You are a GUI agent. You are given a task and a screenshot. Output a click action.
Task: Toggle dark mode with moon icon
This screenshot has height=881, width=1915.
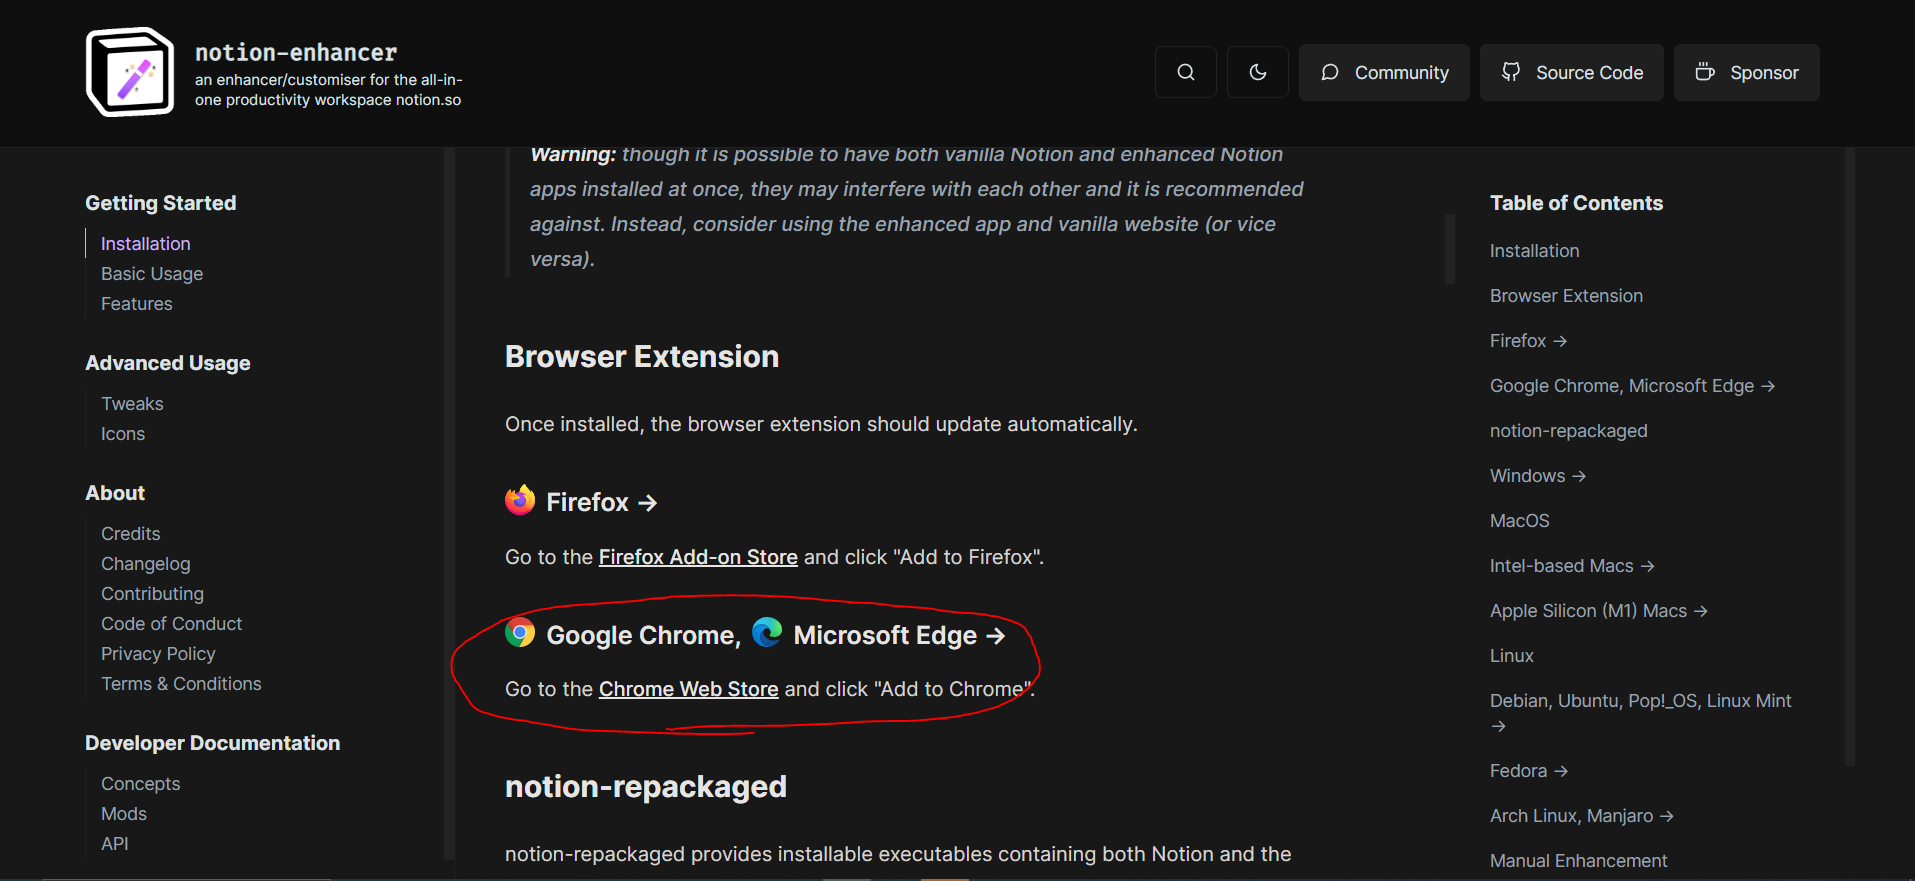click(1258, 72)
